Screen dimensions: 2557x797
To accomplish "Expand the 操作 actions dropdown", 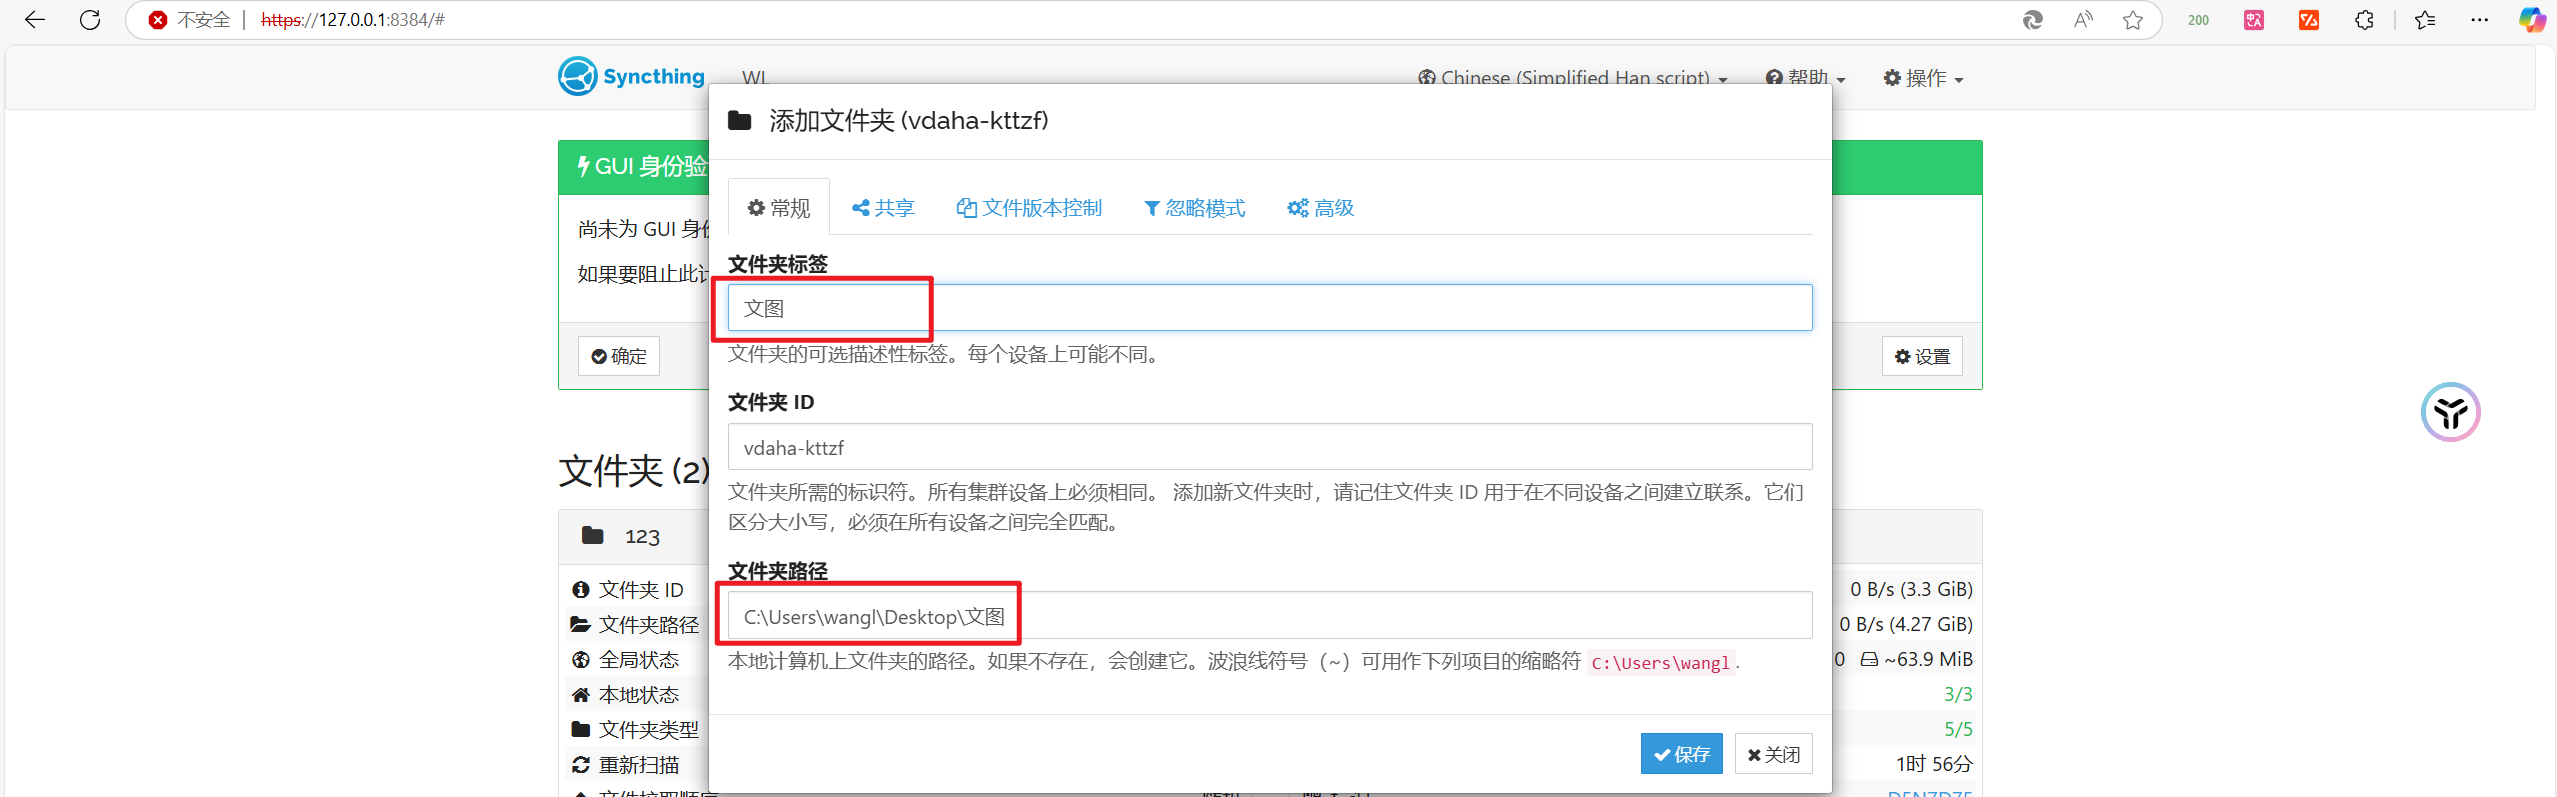I will click(1923, 78).
